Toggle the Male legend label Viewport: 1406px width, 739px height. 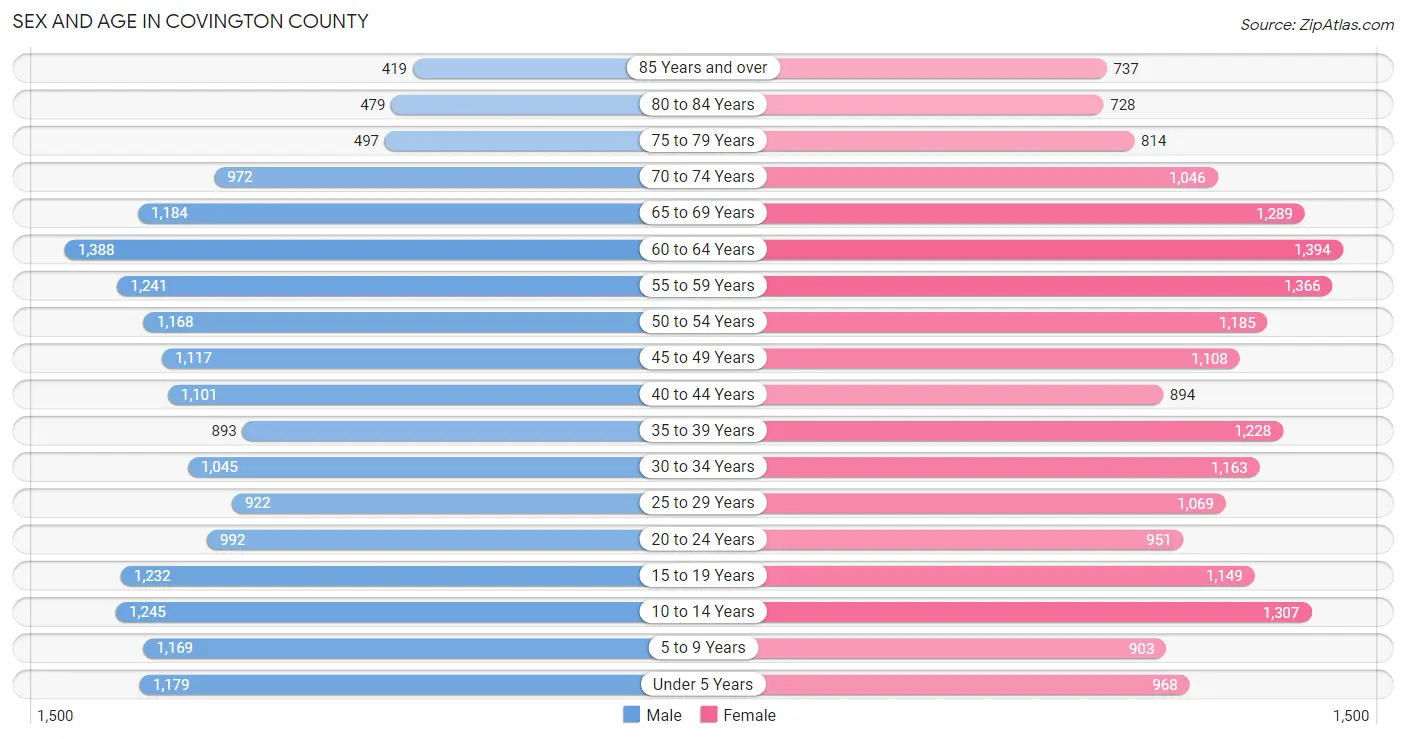tap(664, 715)
